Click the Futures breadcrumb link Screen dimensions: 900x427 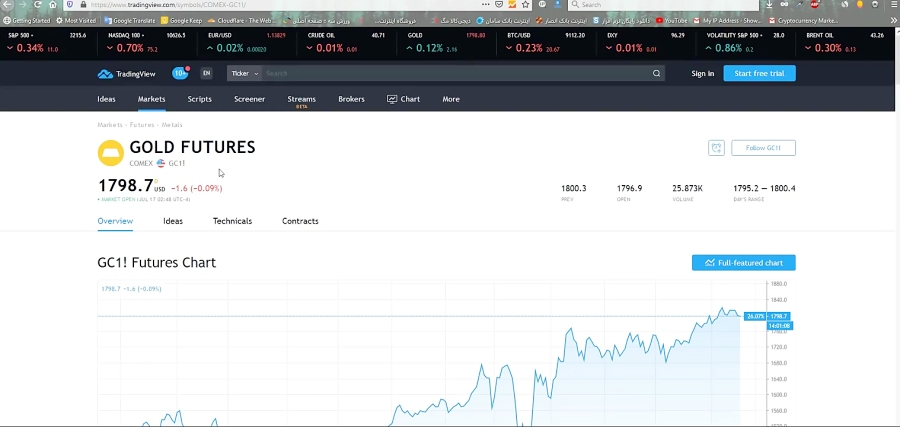pos(142,125)
